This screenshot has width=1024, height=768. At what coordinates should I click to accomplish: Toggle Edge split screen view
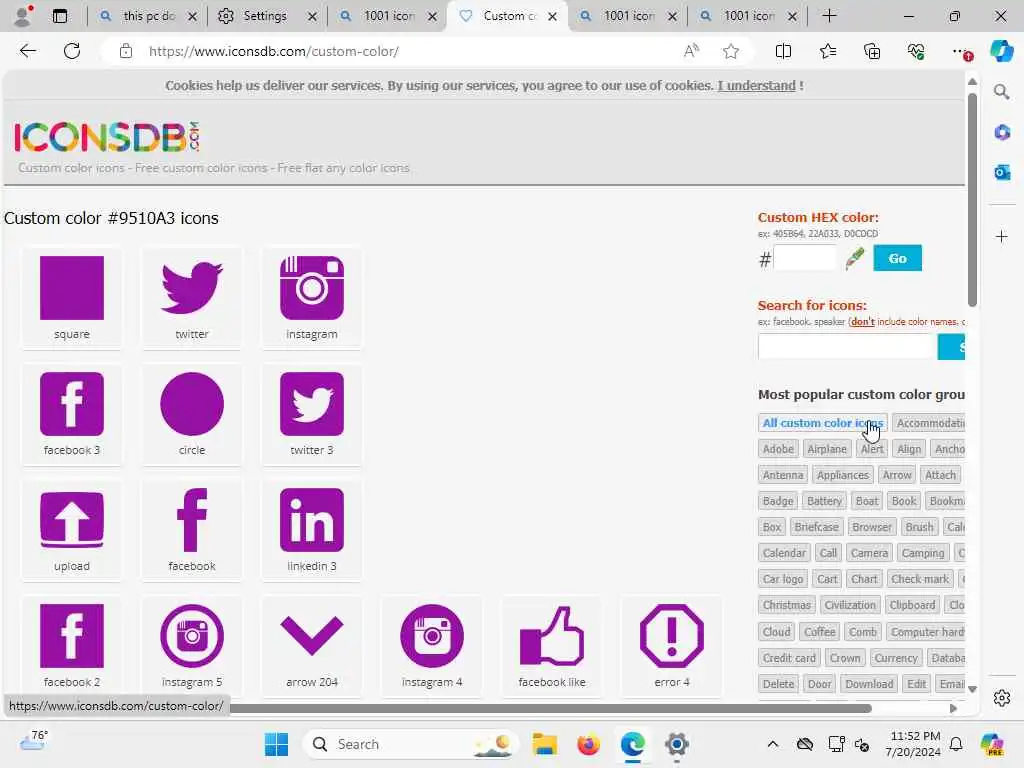[783, 51]
